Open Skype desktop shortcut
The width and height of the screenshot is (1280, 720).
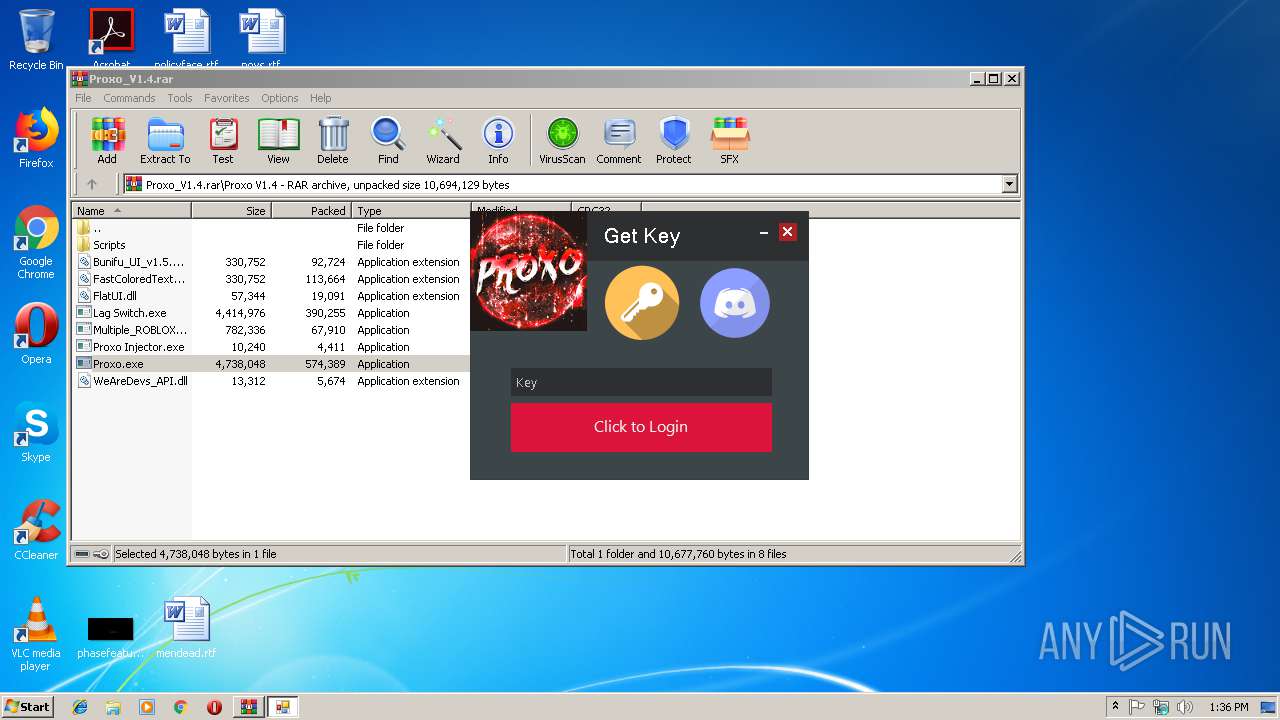36,432
